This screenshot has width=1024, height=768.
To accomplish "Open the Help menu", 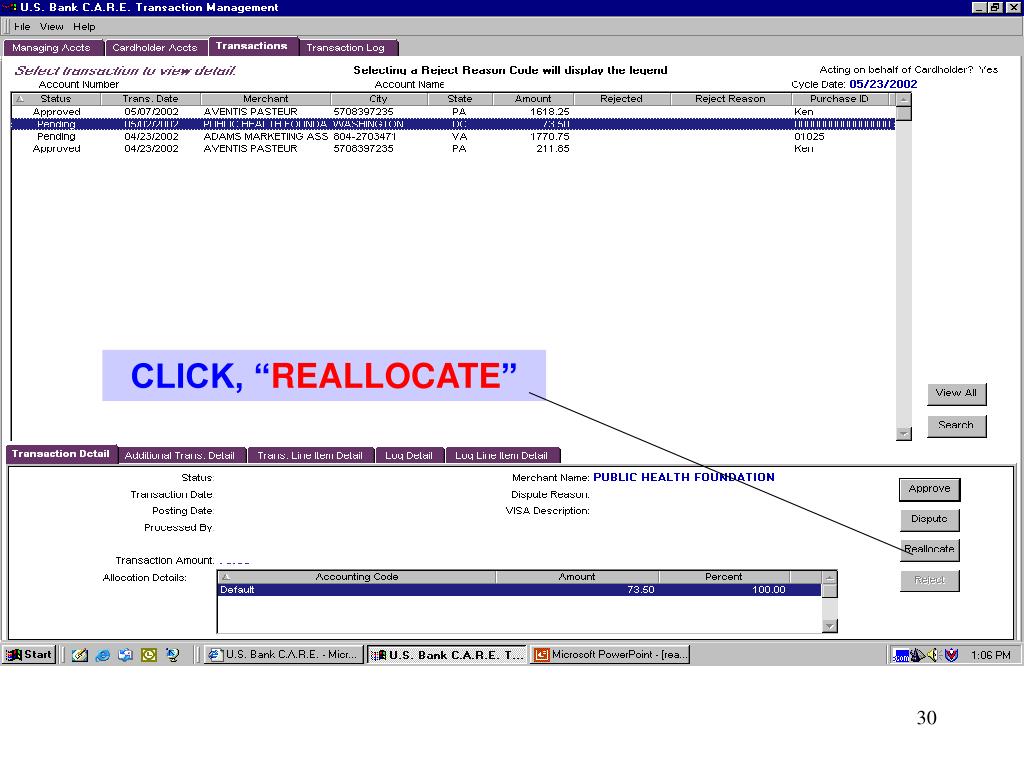I will [x=84, y=27].
